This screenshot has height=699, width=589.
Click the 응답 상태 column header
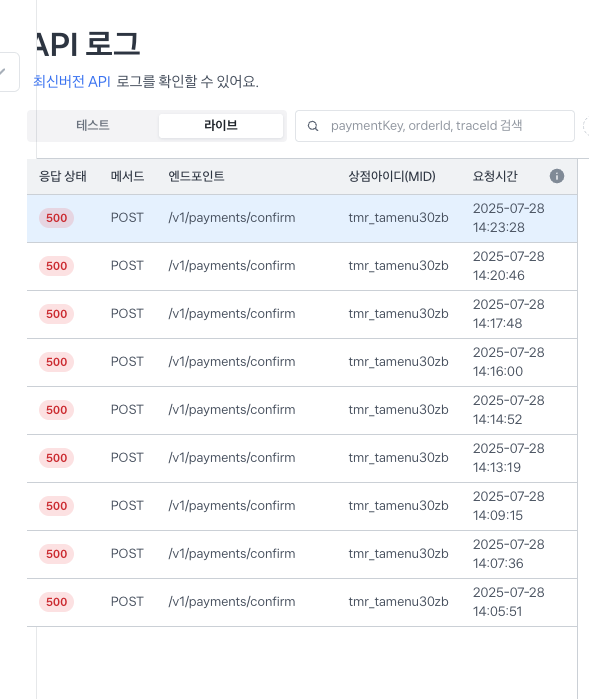[x=62, y=177]
